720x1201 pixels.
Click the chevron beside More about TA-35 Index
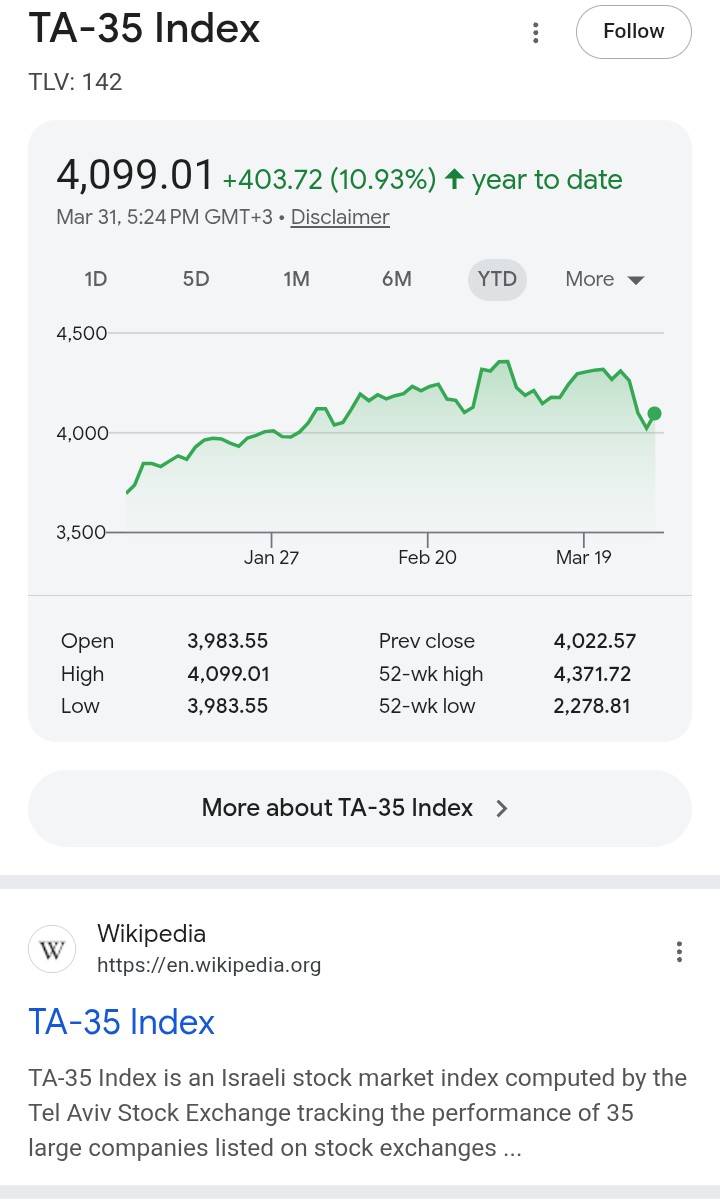502,808
